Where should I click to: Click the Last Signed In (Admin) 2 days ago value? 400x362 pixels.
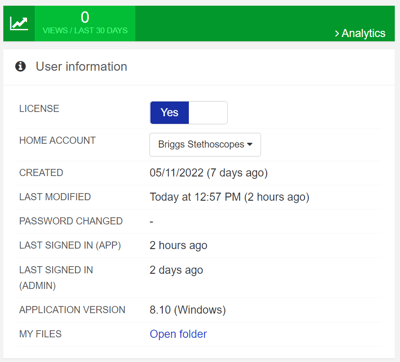pyautogui.click(x=176, y=270)
